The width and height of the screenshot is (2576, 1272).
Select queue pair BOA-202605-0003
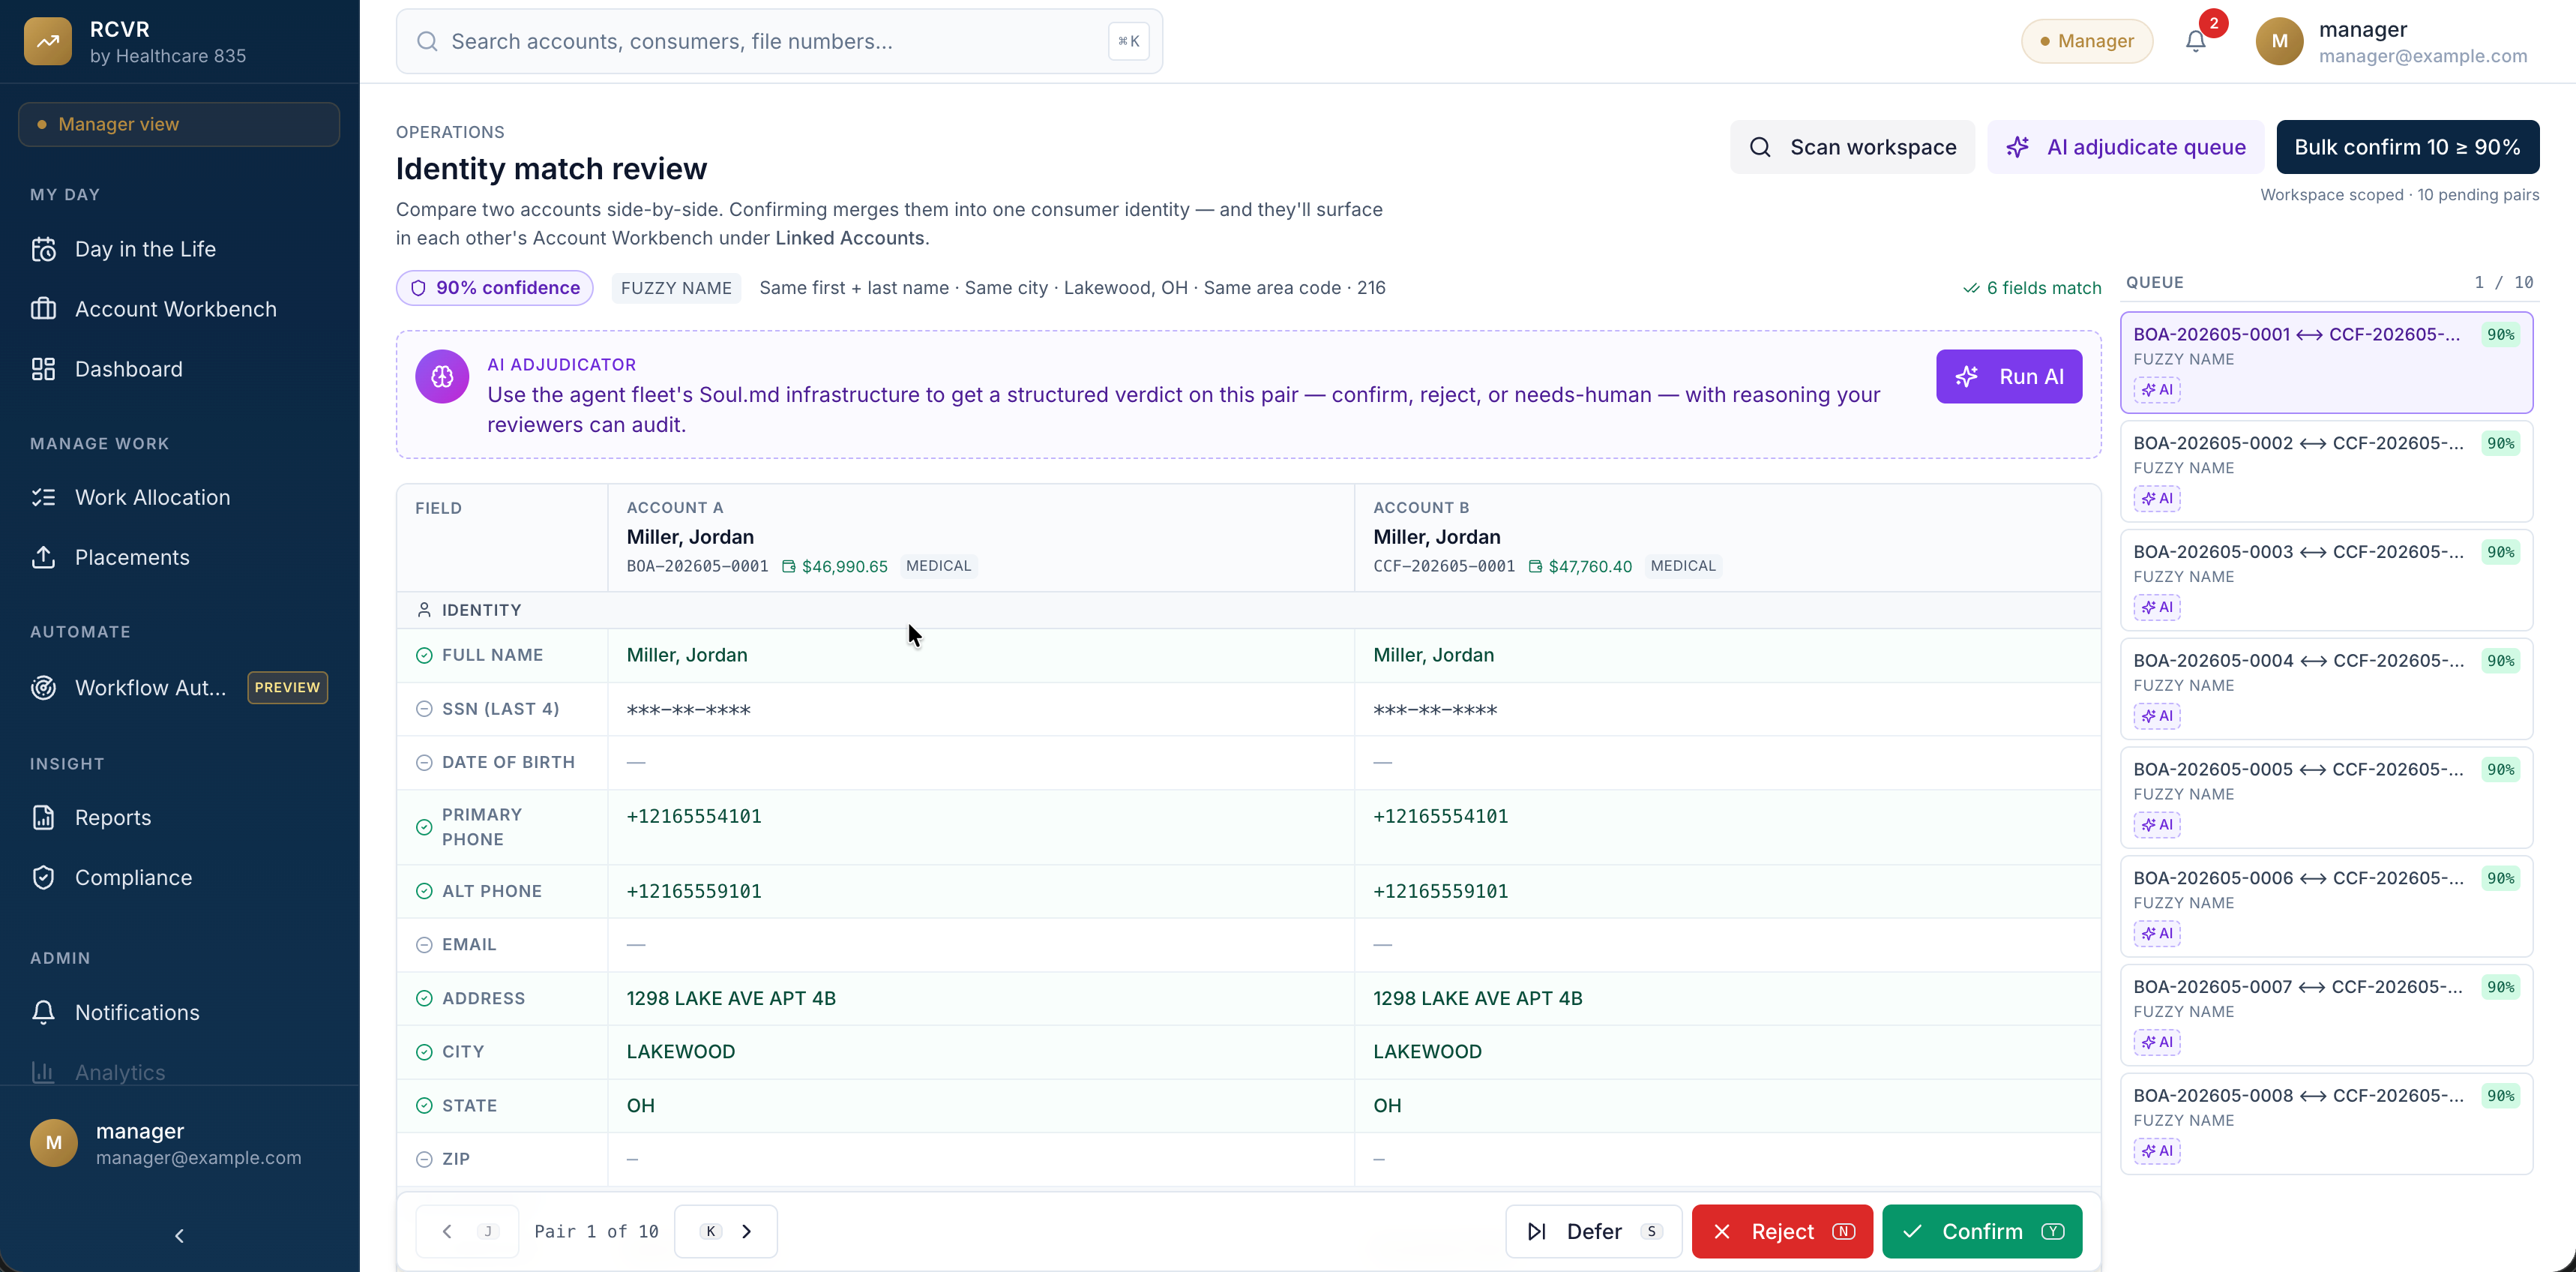[2326, 580]
